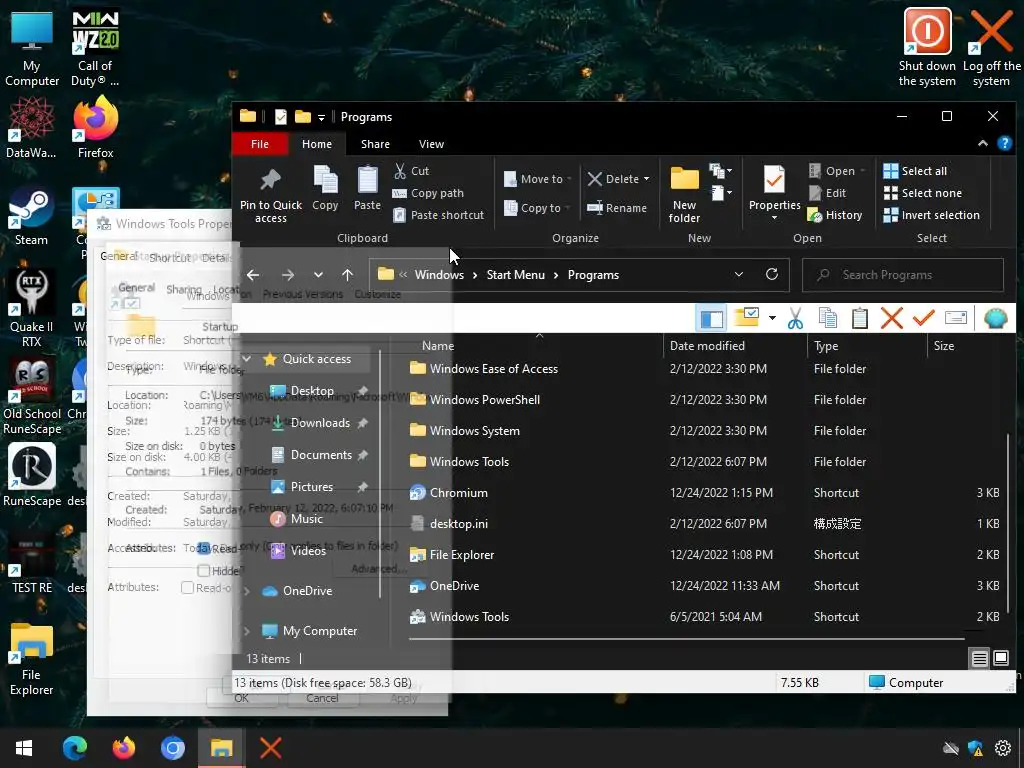This screenshot has height=768, width=1024.
Task: Open the File menu tab
Action: [260, 144]
